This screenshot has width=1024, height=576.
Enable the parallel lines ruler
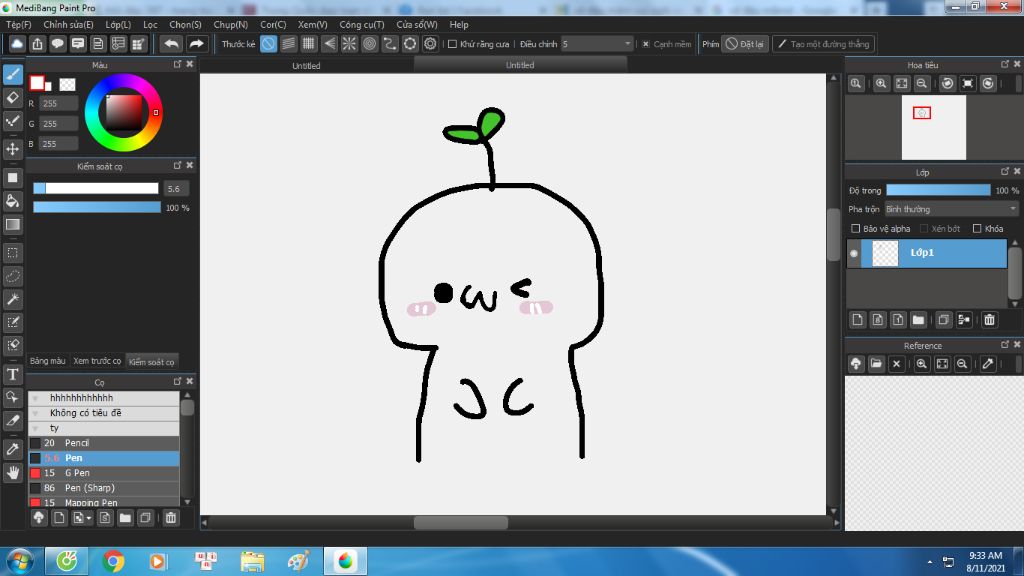tap(289, 44)
